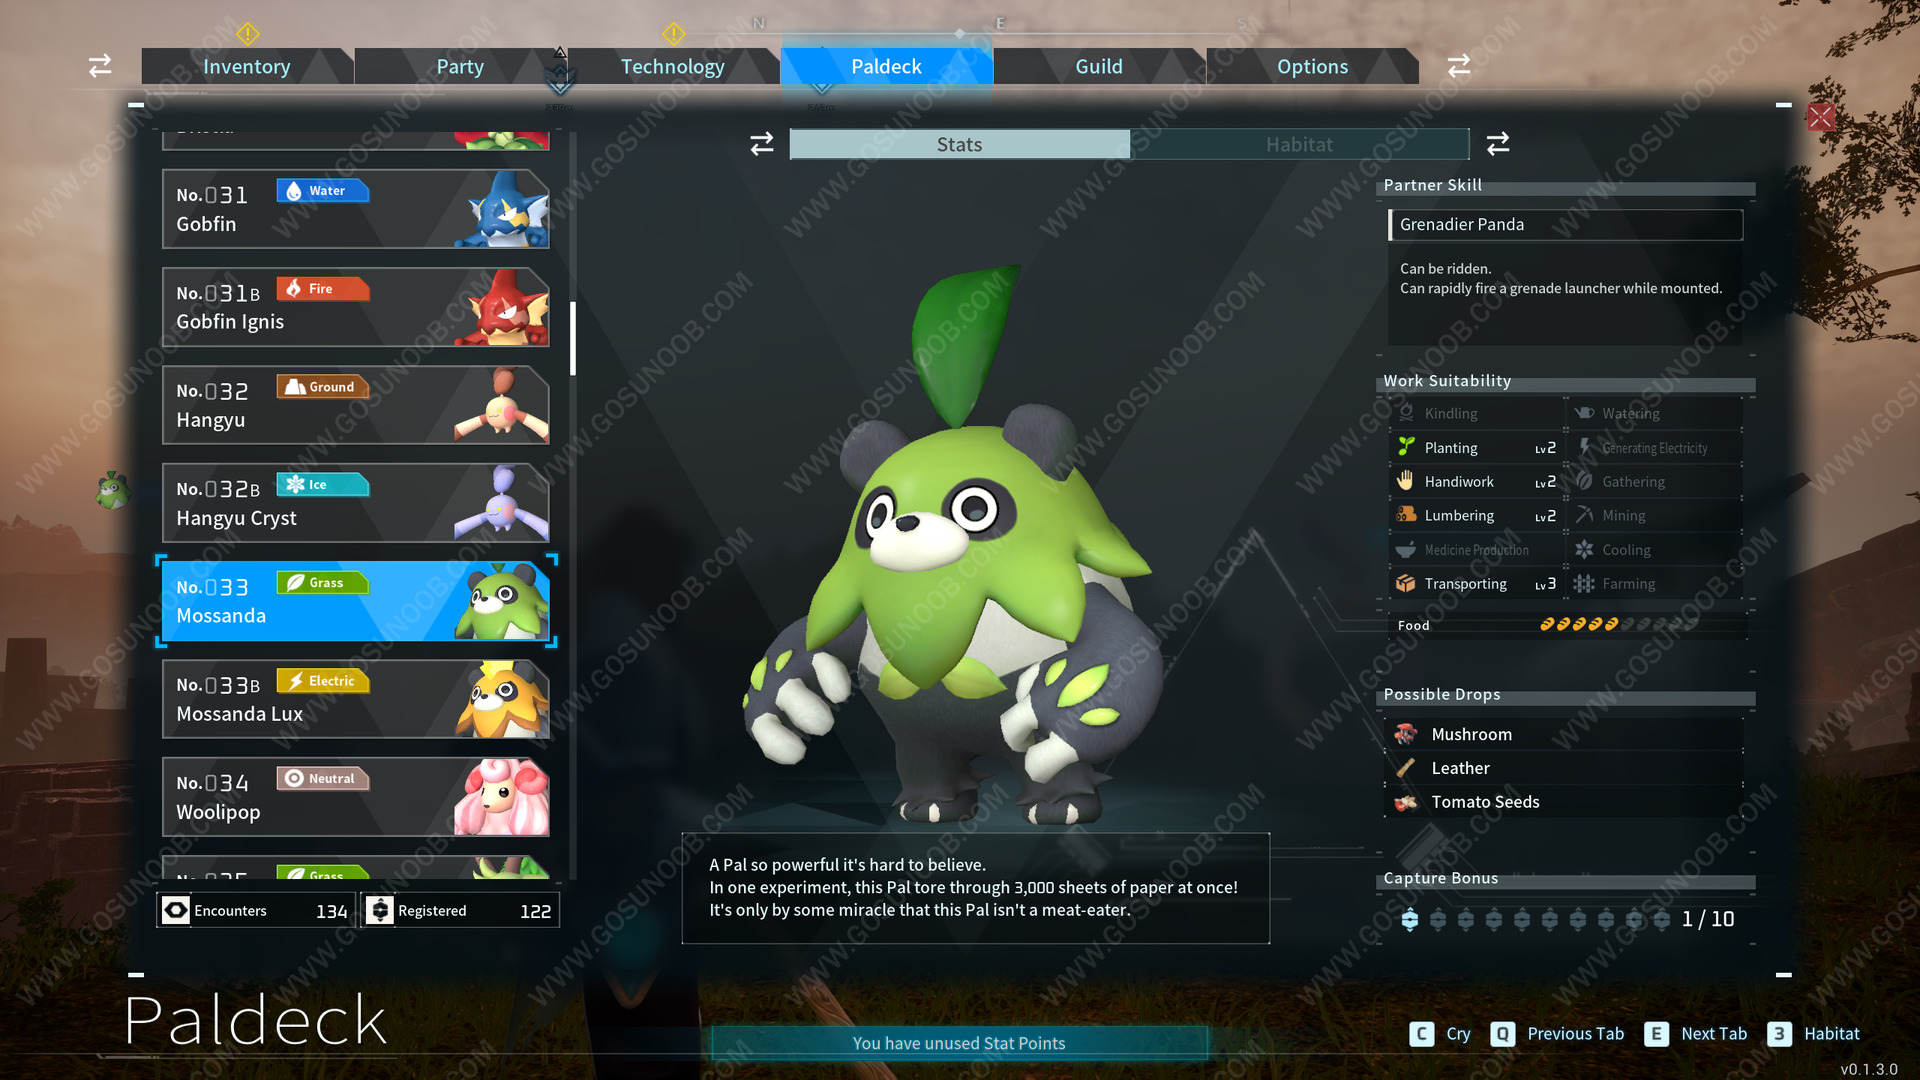The image size is (1920, 1080).
Task: Click the Tomato Seeds drop item
Action: click(1566, 802)
